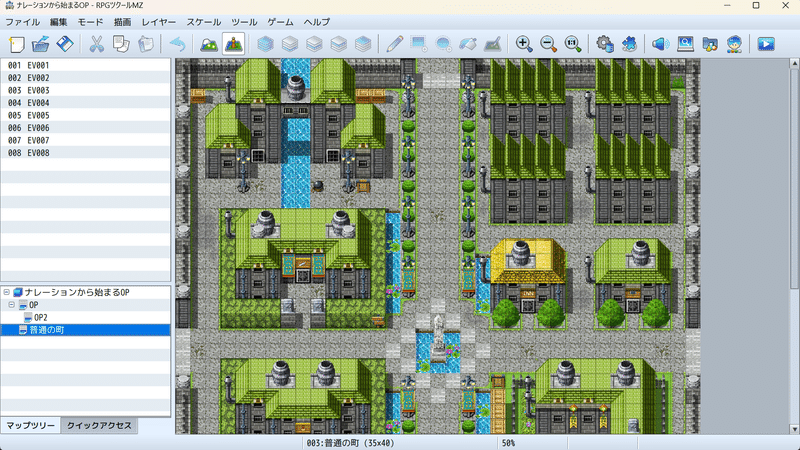Image resolution: width=800 pixels, height=450 pixels.
Task: Save project with toolbar icon
Action: (65, 44)
